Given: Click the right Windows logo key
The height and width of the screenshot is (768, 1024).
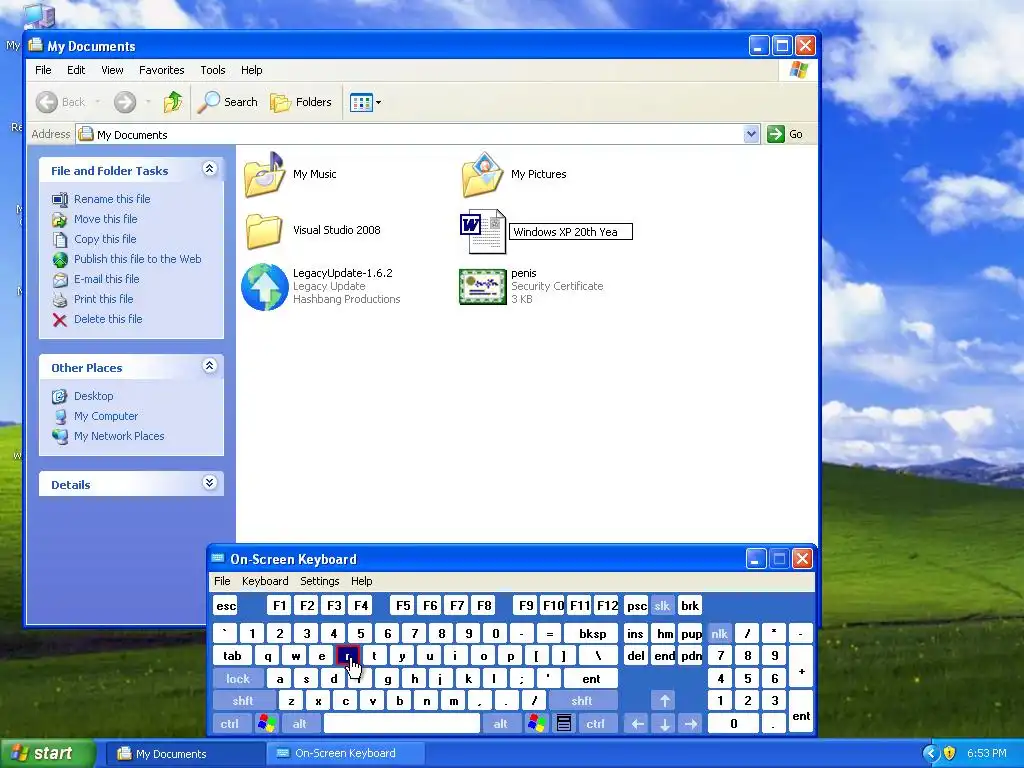Looking at the screenshot, I should [537, 724].
